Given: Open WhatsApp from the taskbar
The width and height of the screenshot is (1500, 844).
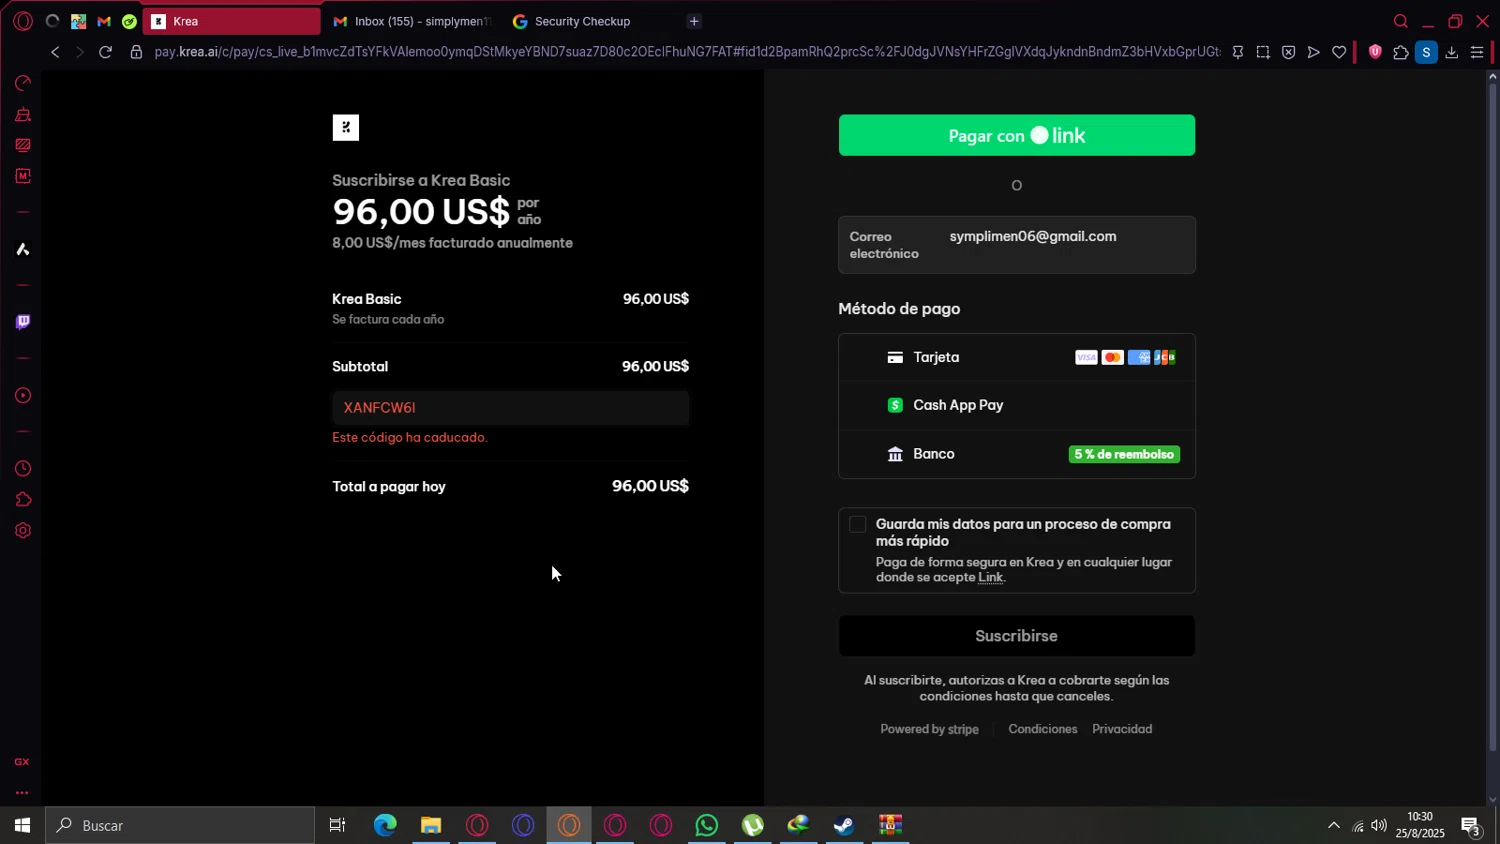Looking at the screenshot, I should click(707, 825).
